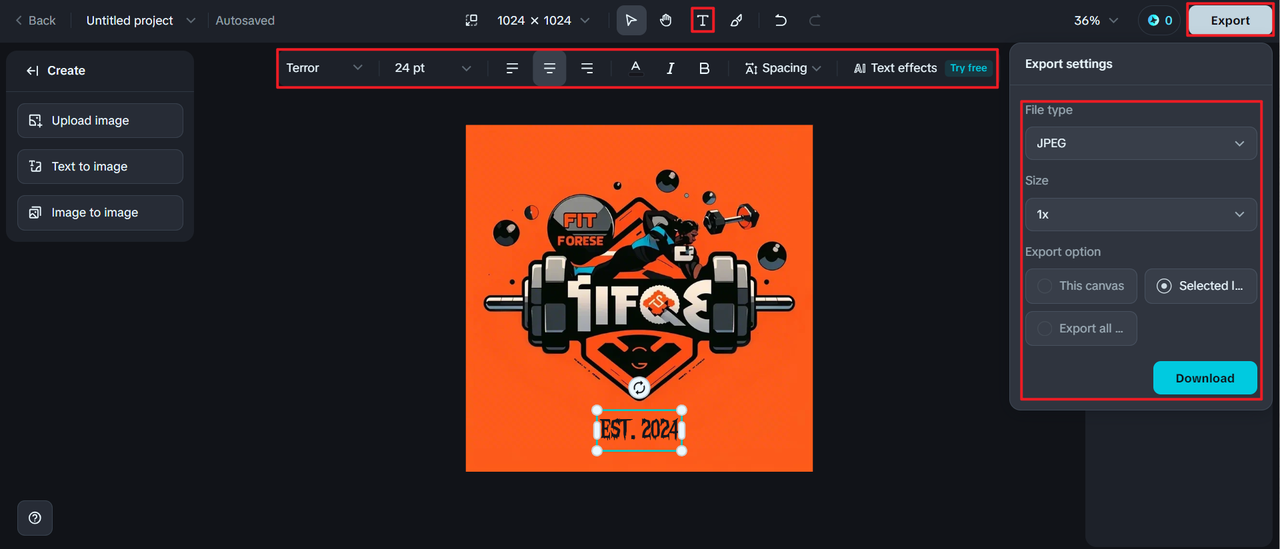
Task: Open the 1024 × 1024 canvas size dropdown
Action: [544, 20]
